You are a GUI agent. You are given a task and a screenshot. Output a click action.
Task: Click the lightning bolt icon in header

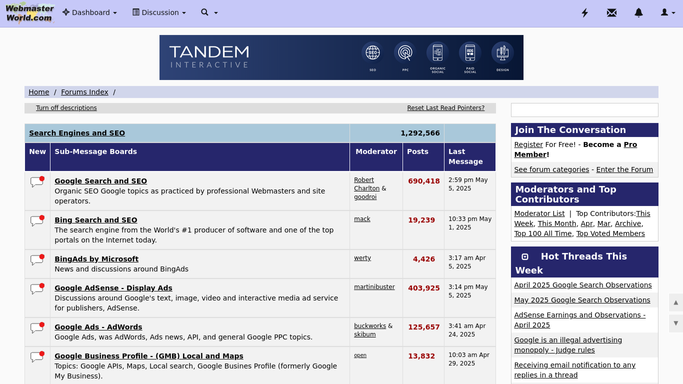(x=585, y=13)
